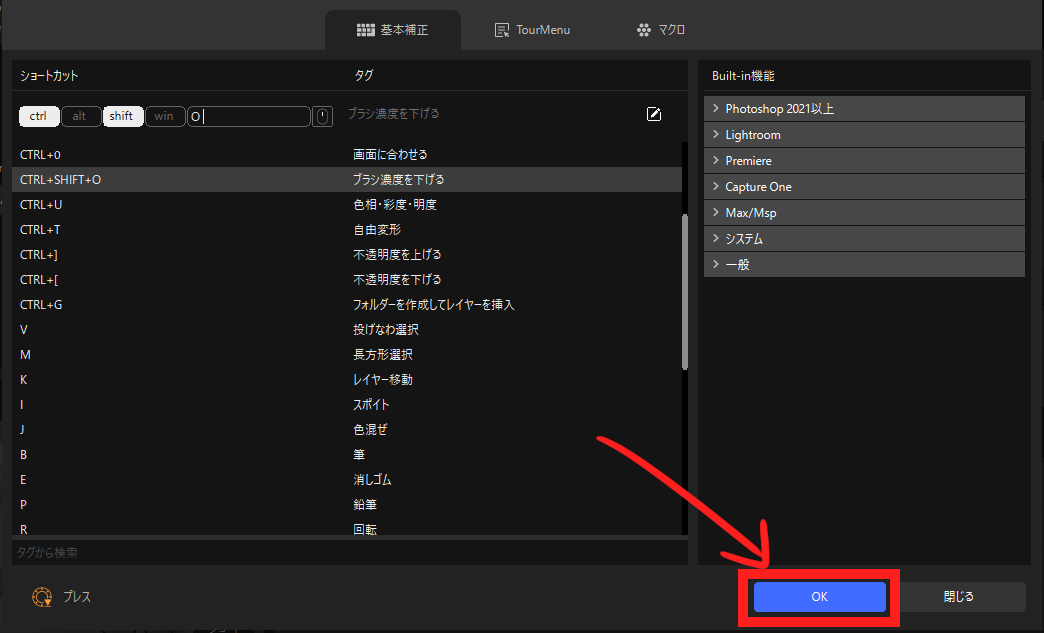The width and height of the screenshot is (1044, 633).
Task: Toggle the ctrl modifier key
Action: click(x=39, y=117)
